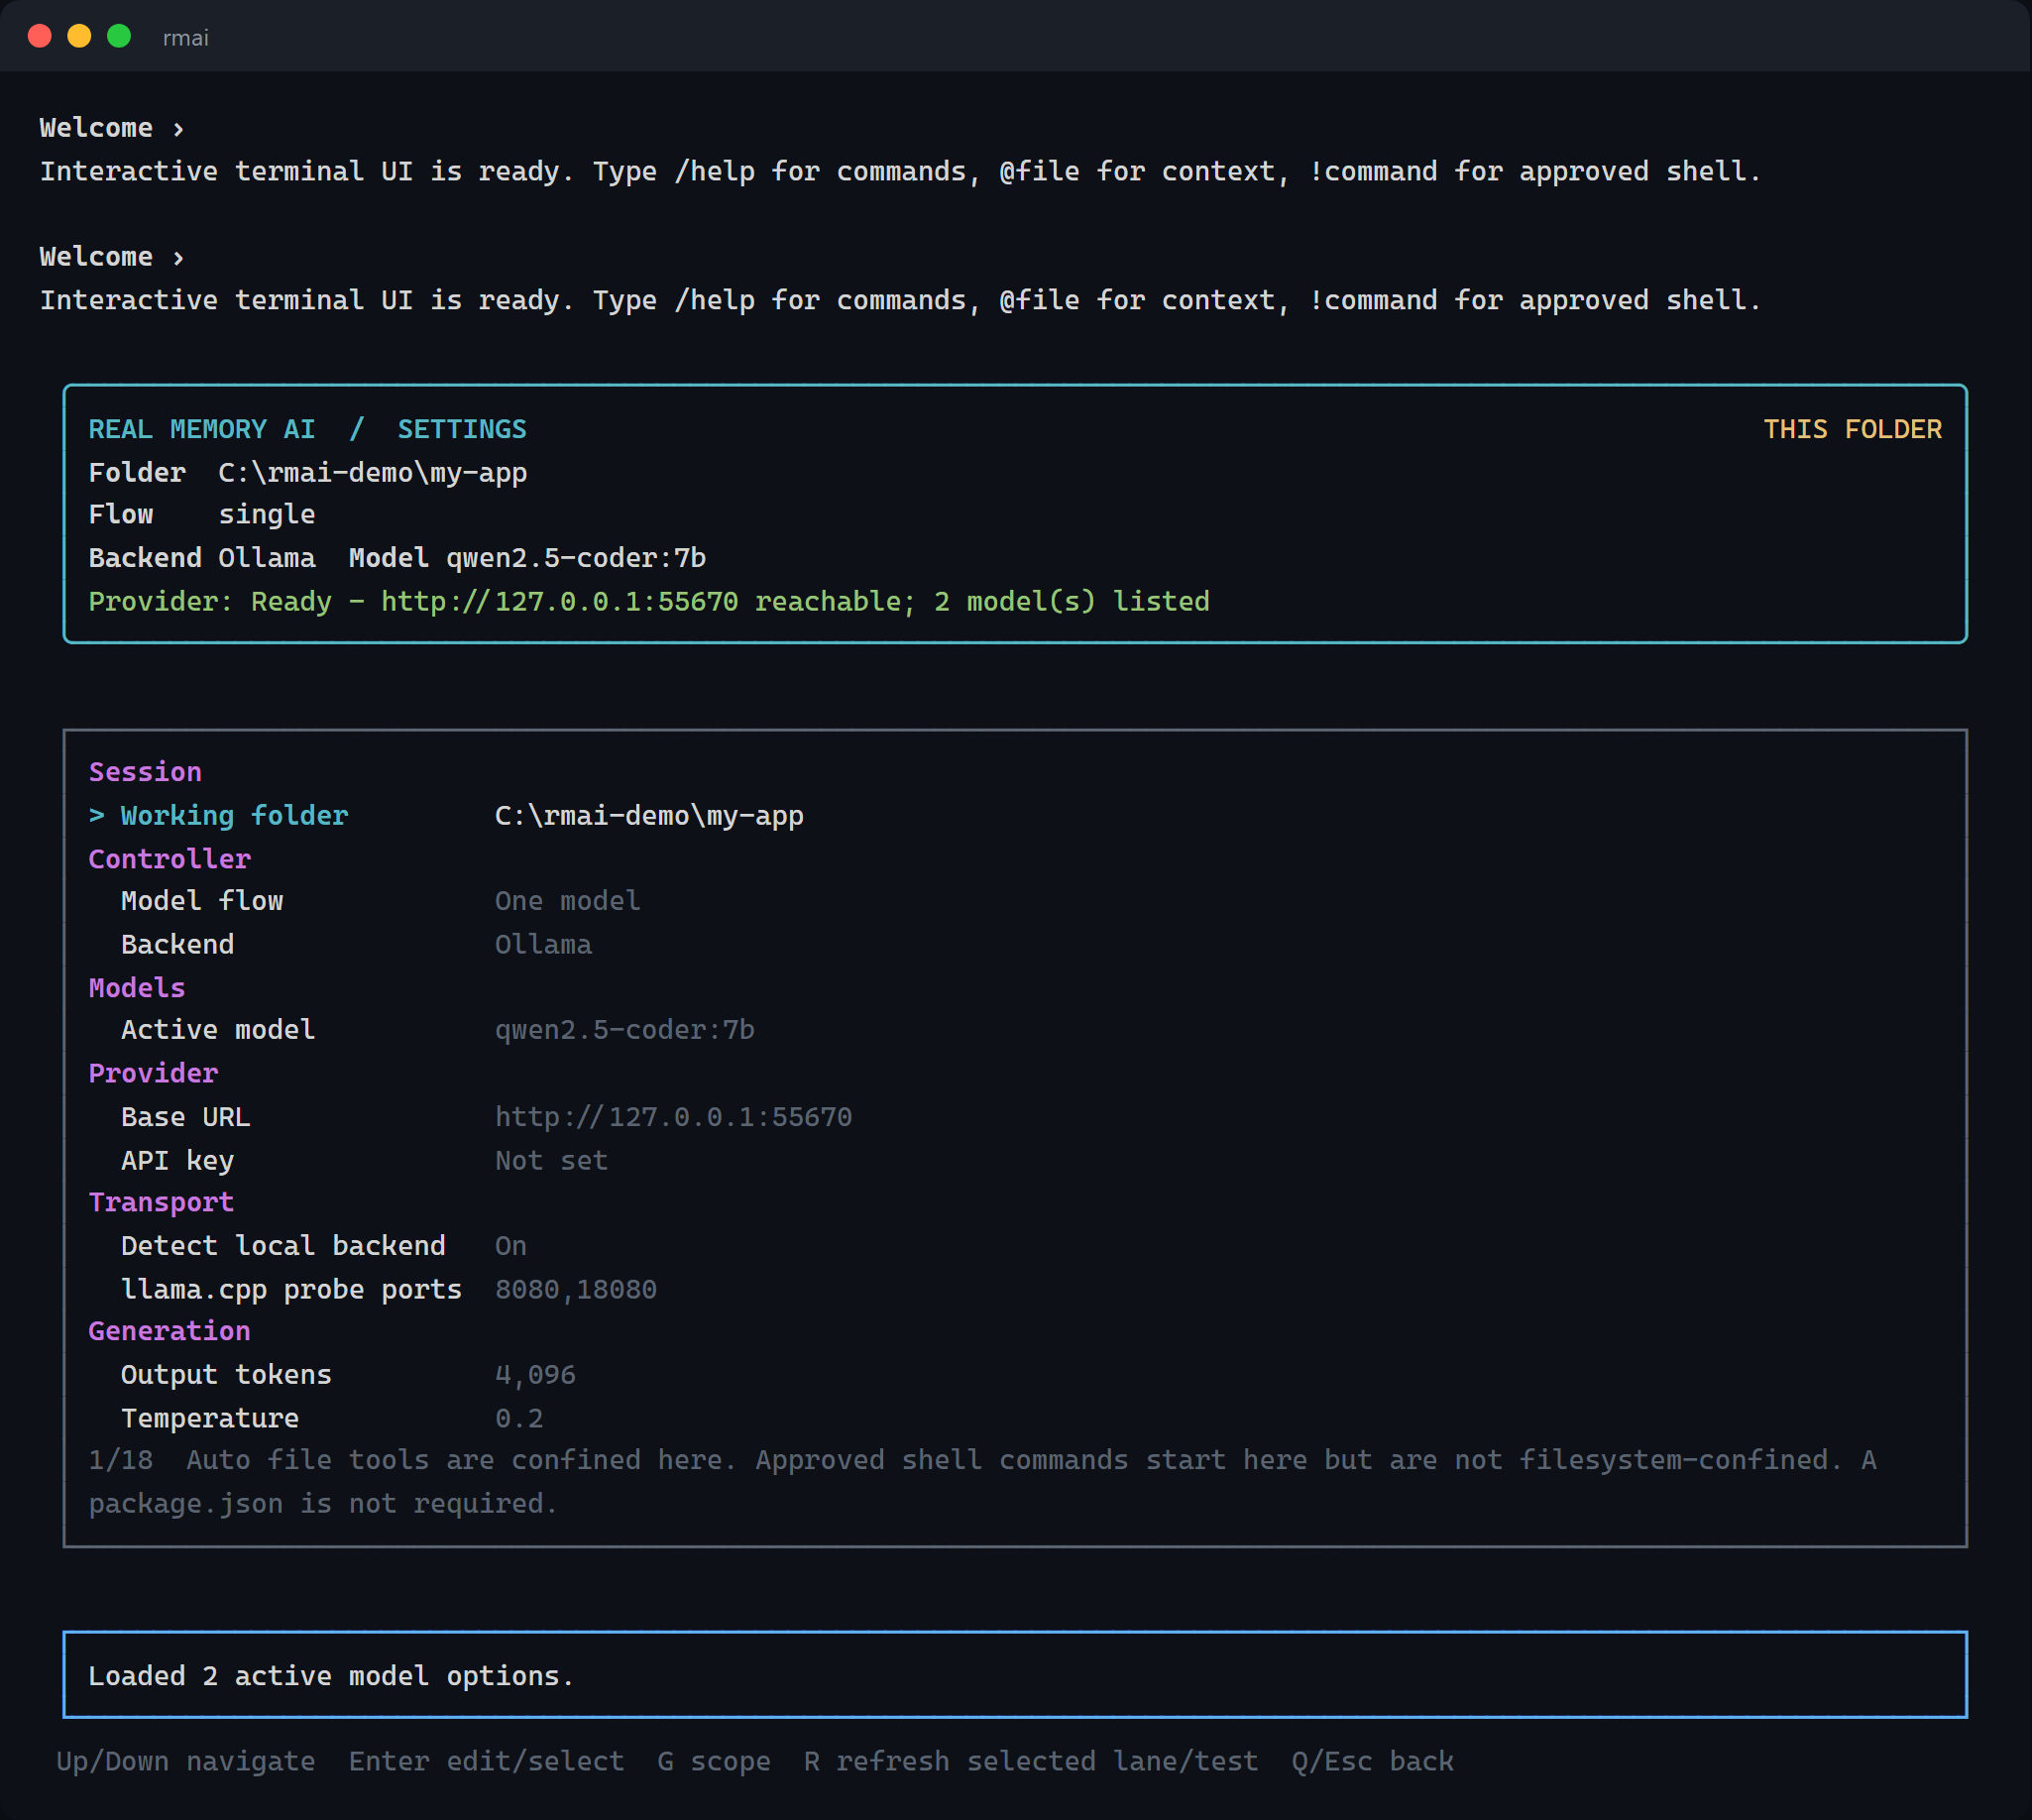Minimize the rmai window with yellow button
This screenshot has height=1820, width=2032.
point(79,36)
